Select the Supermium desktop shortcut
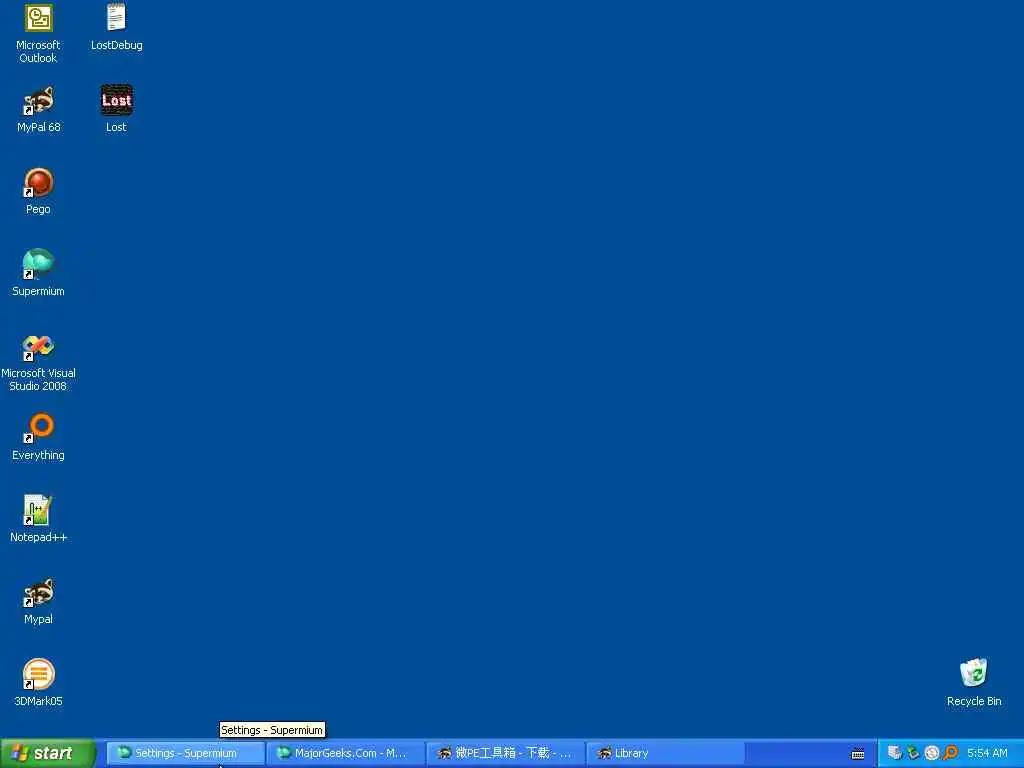This screenshot has width=1024, height=768. point(39,264)
